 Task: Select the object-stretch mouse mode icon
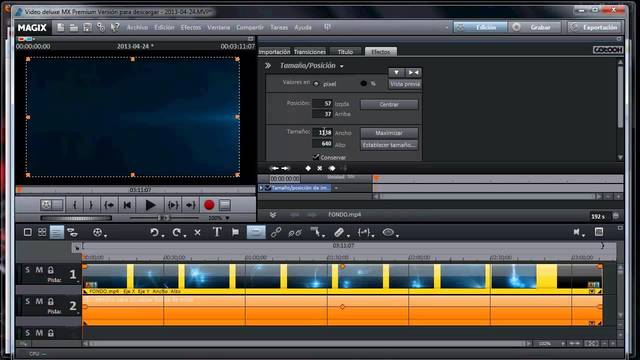coord(363,232)
